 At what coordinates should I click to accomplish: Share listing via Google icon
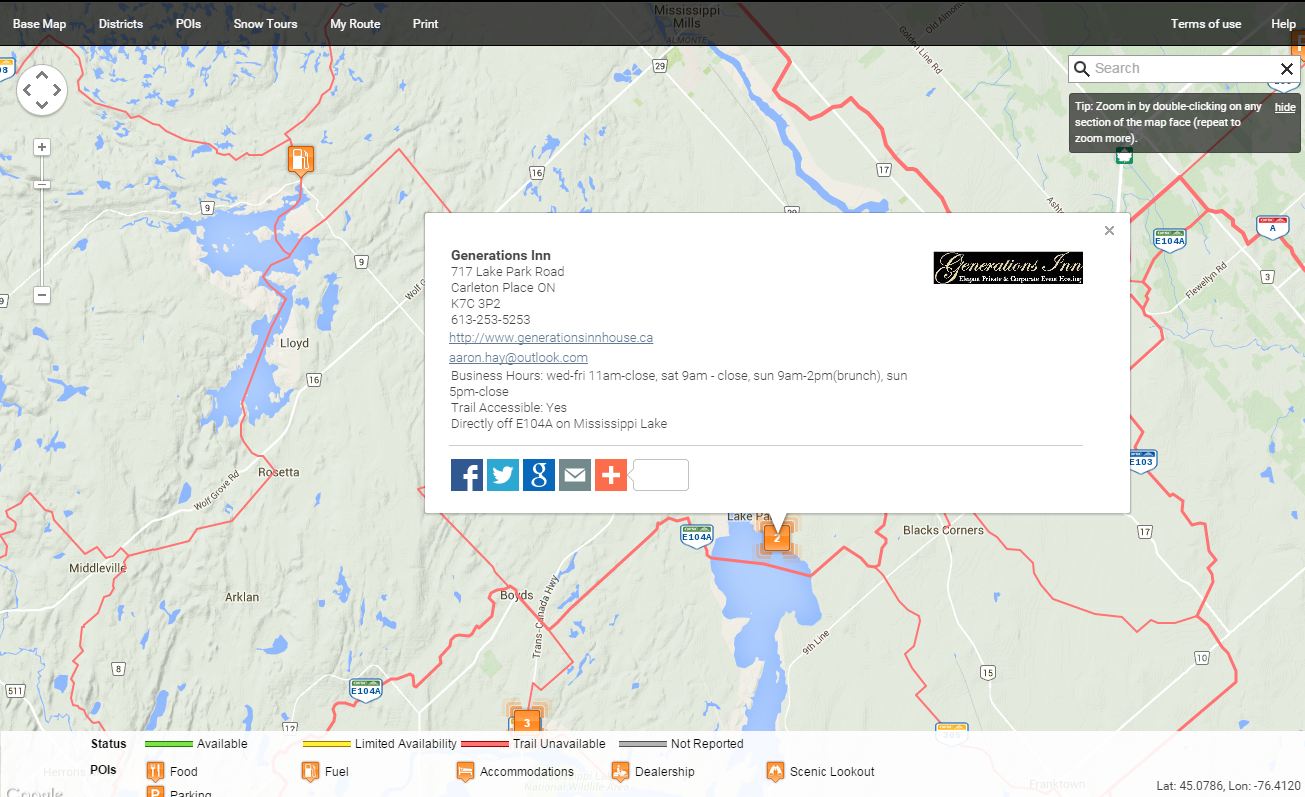tap(539, 475)
